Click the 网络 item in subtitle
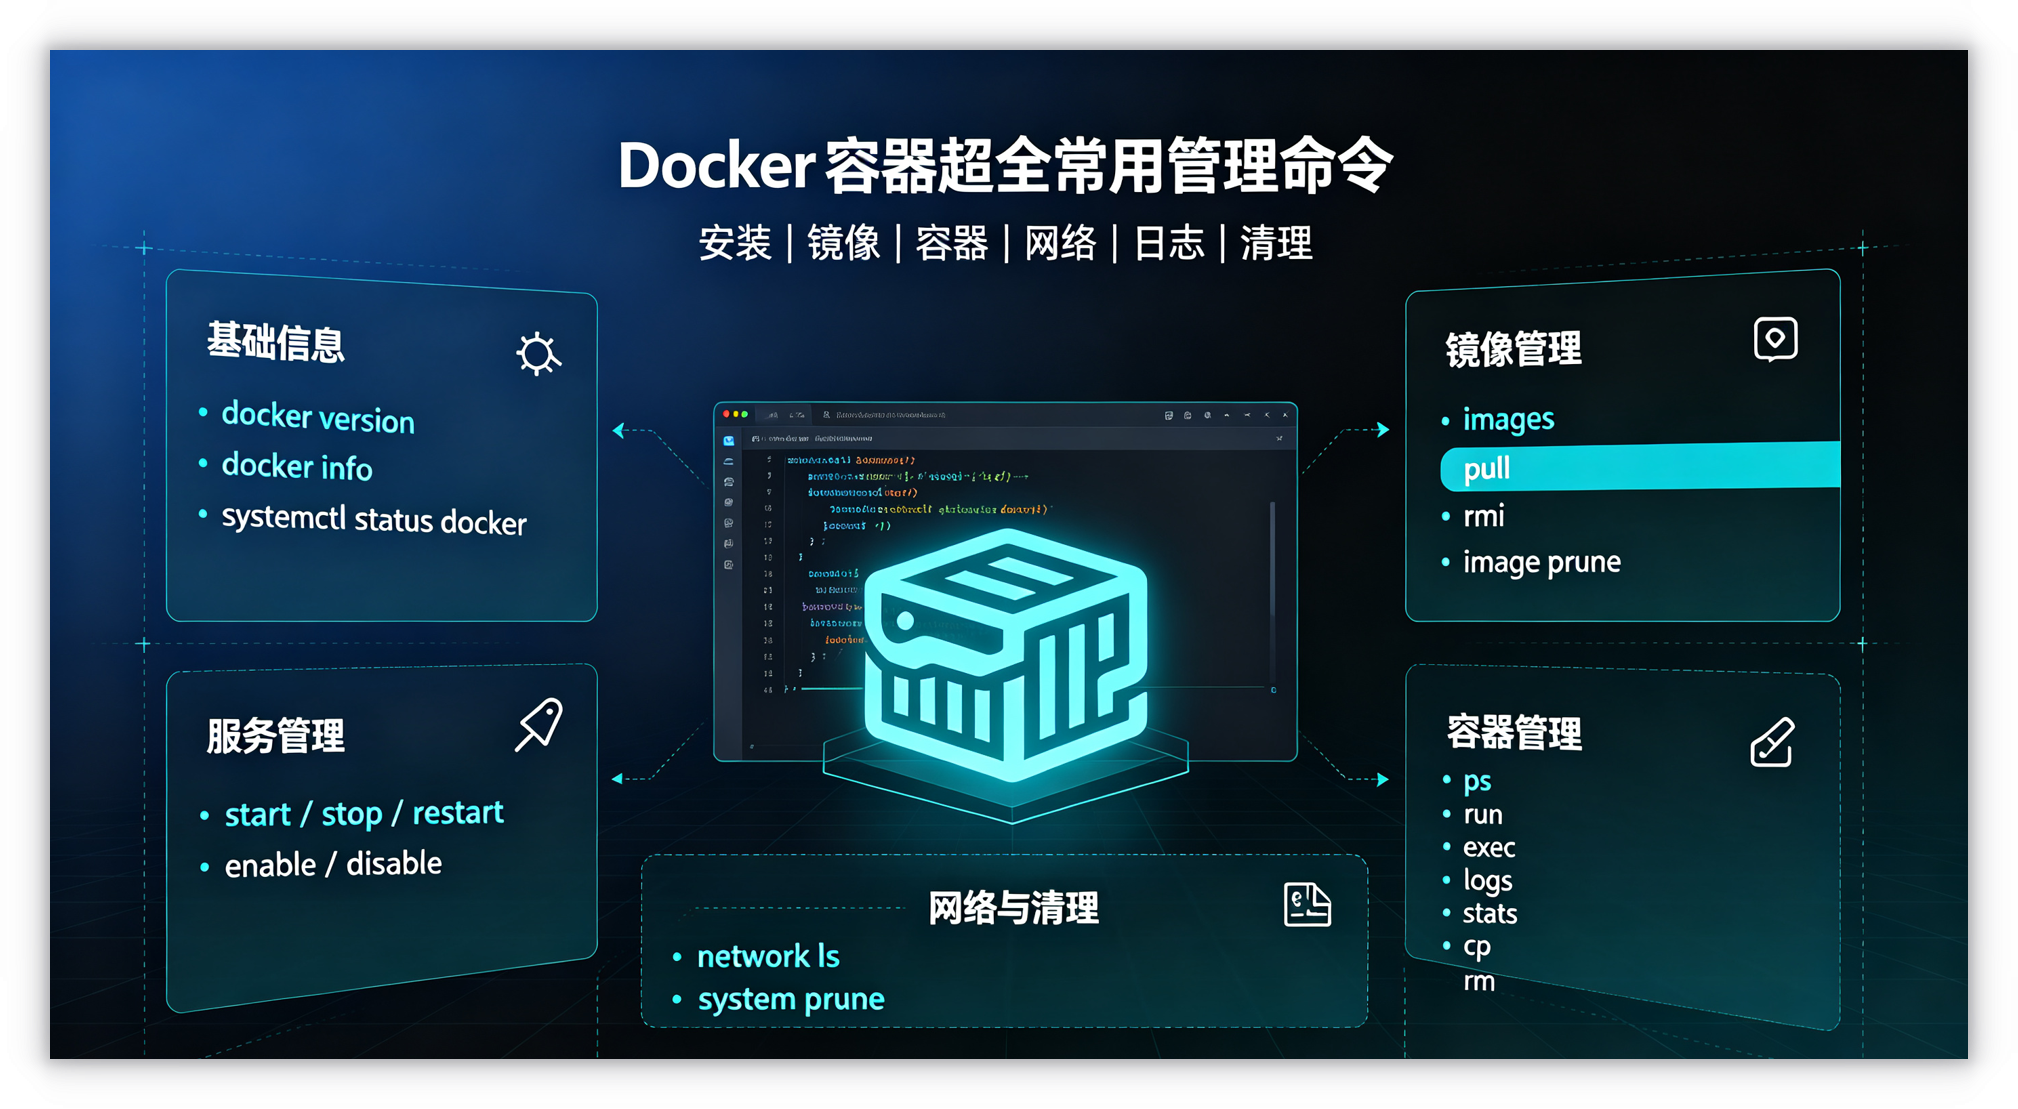Viewport: 2018px width, 1109px height. click(x=1060, y=243)
